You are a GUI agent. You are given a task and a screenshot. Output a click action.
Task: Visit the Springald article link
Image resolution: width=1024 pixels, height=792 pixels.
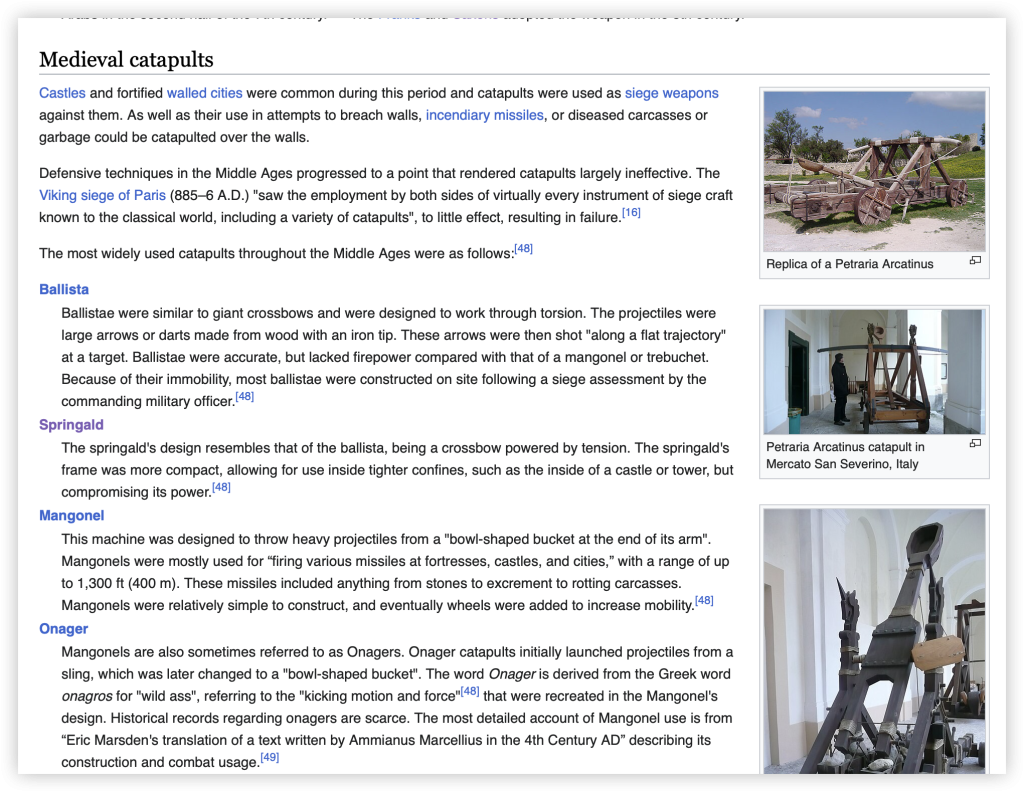[71, 425]
